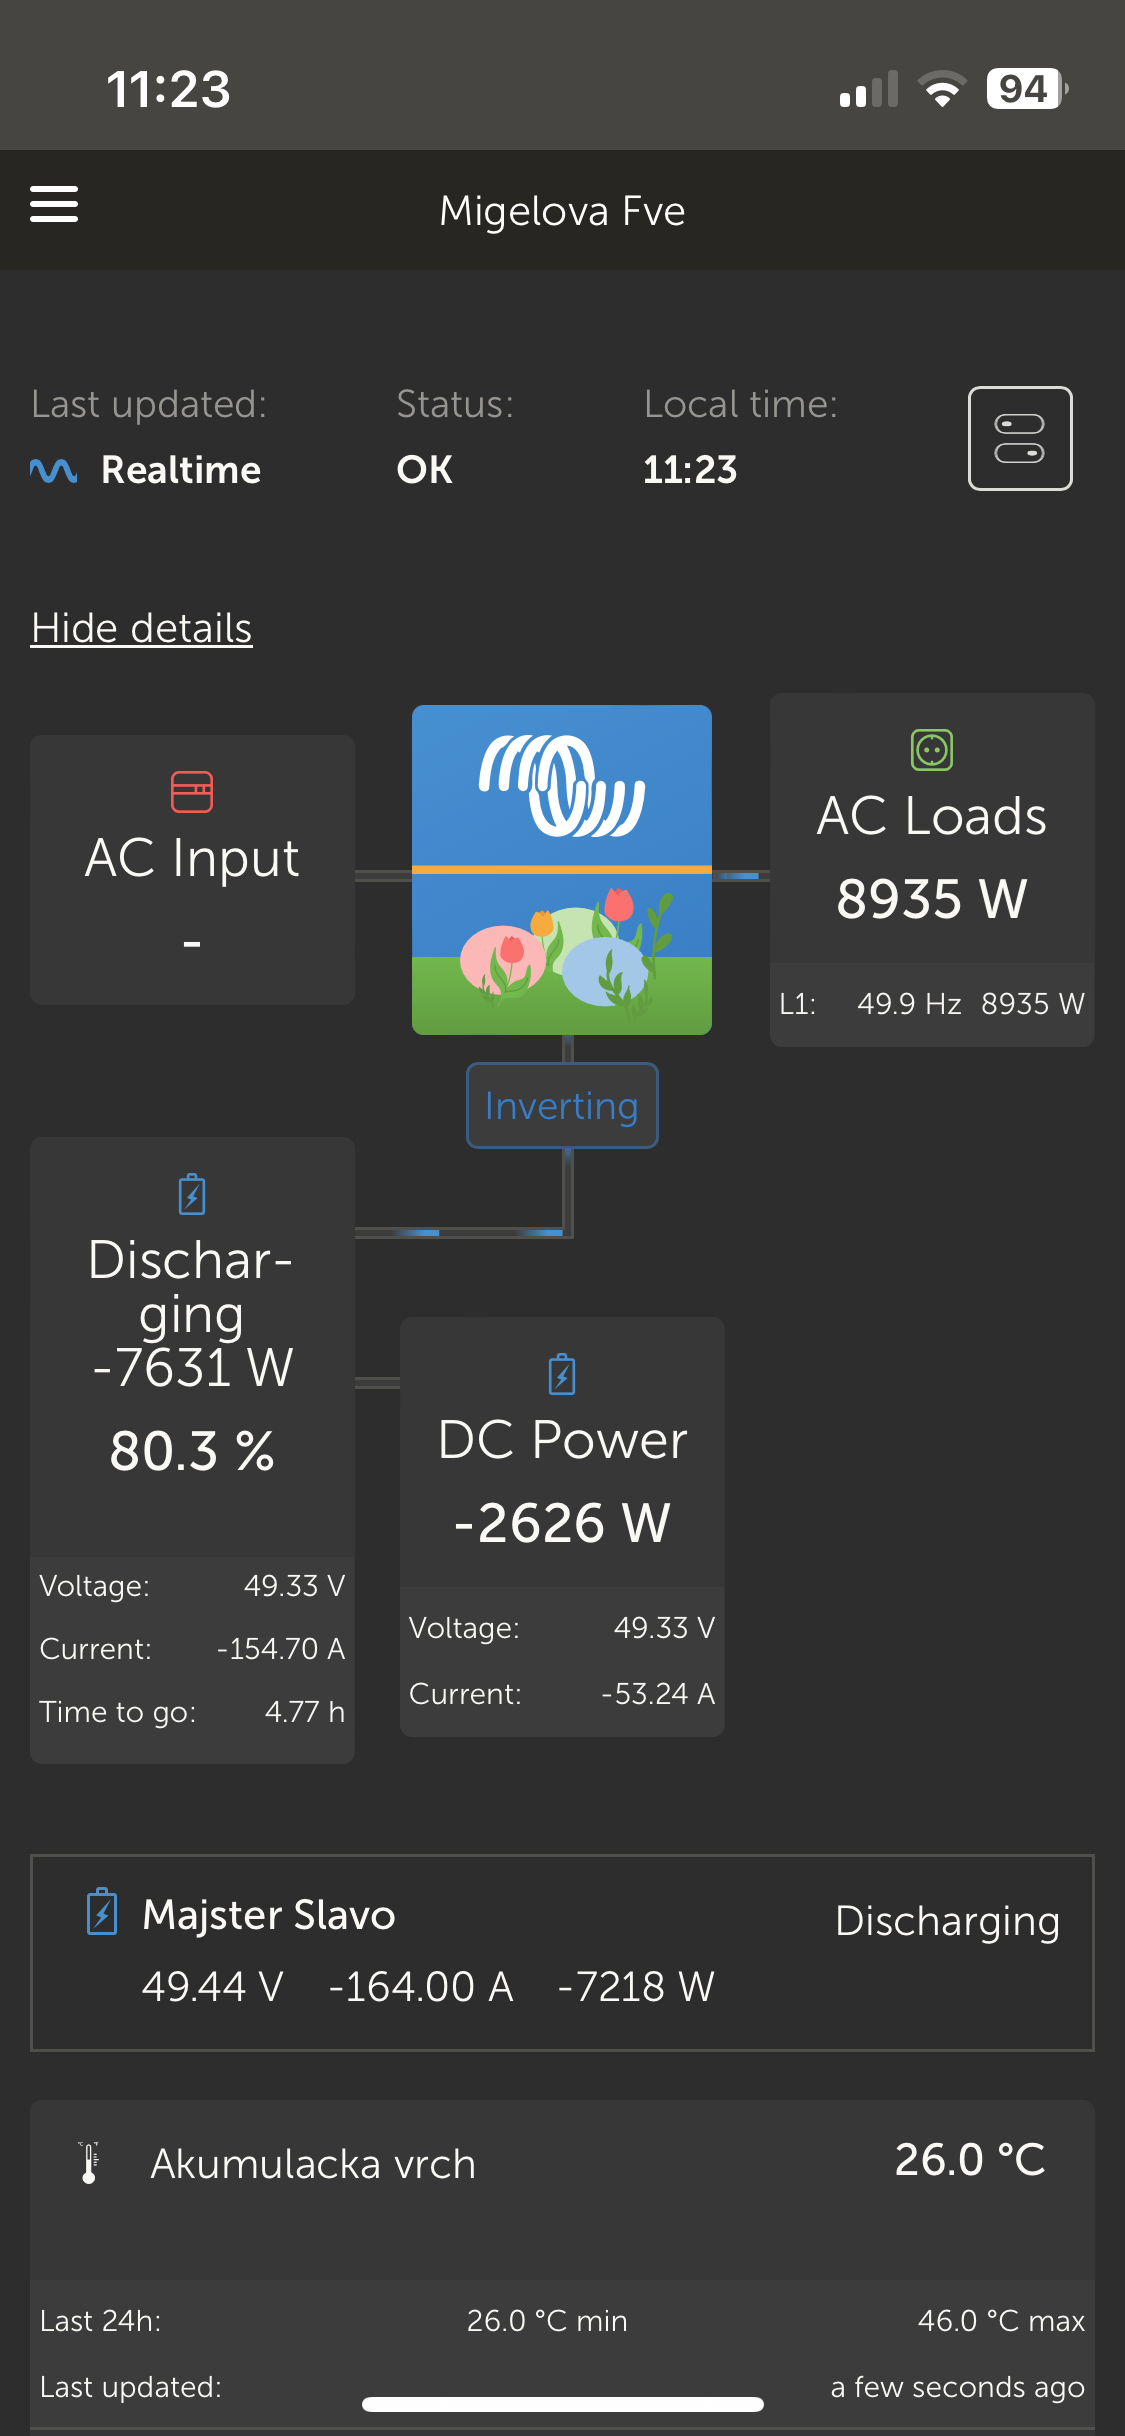The width and height of the screenshot is (1125, 2436).
Task: Tap the Inverting status button
Action: (x=562, y=1105)
